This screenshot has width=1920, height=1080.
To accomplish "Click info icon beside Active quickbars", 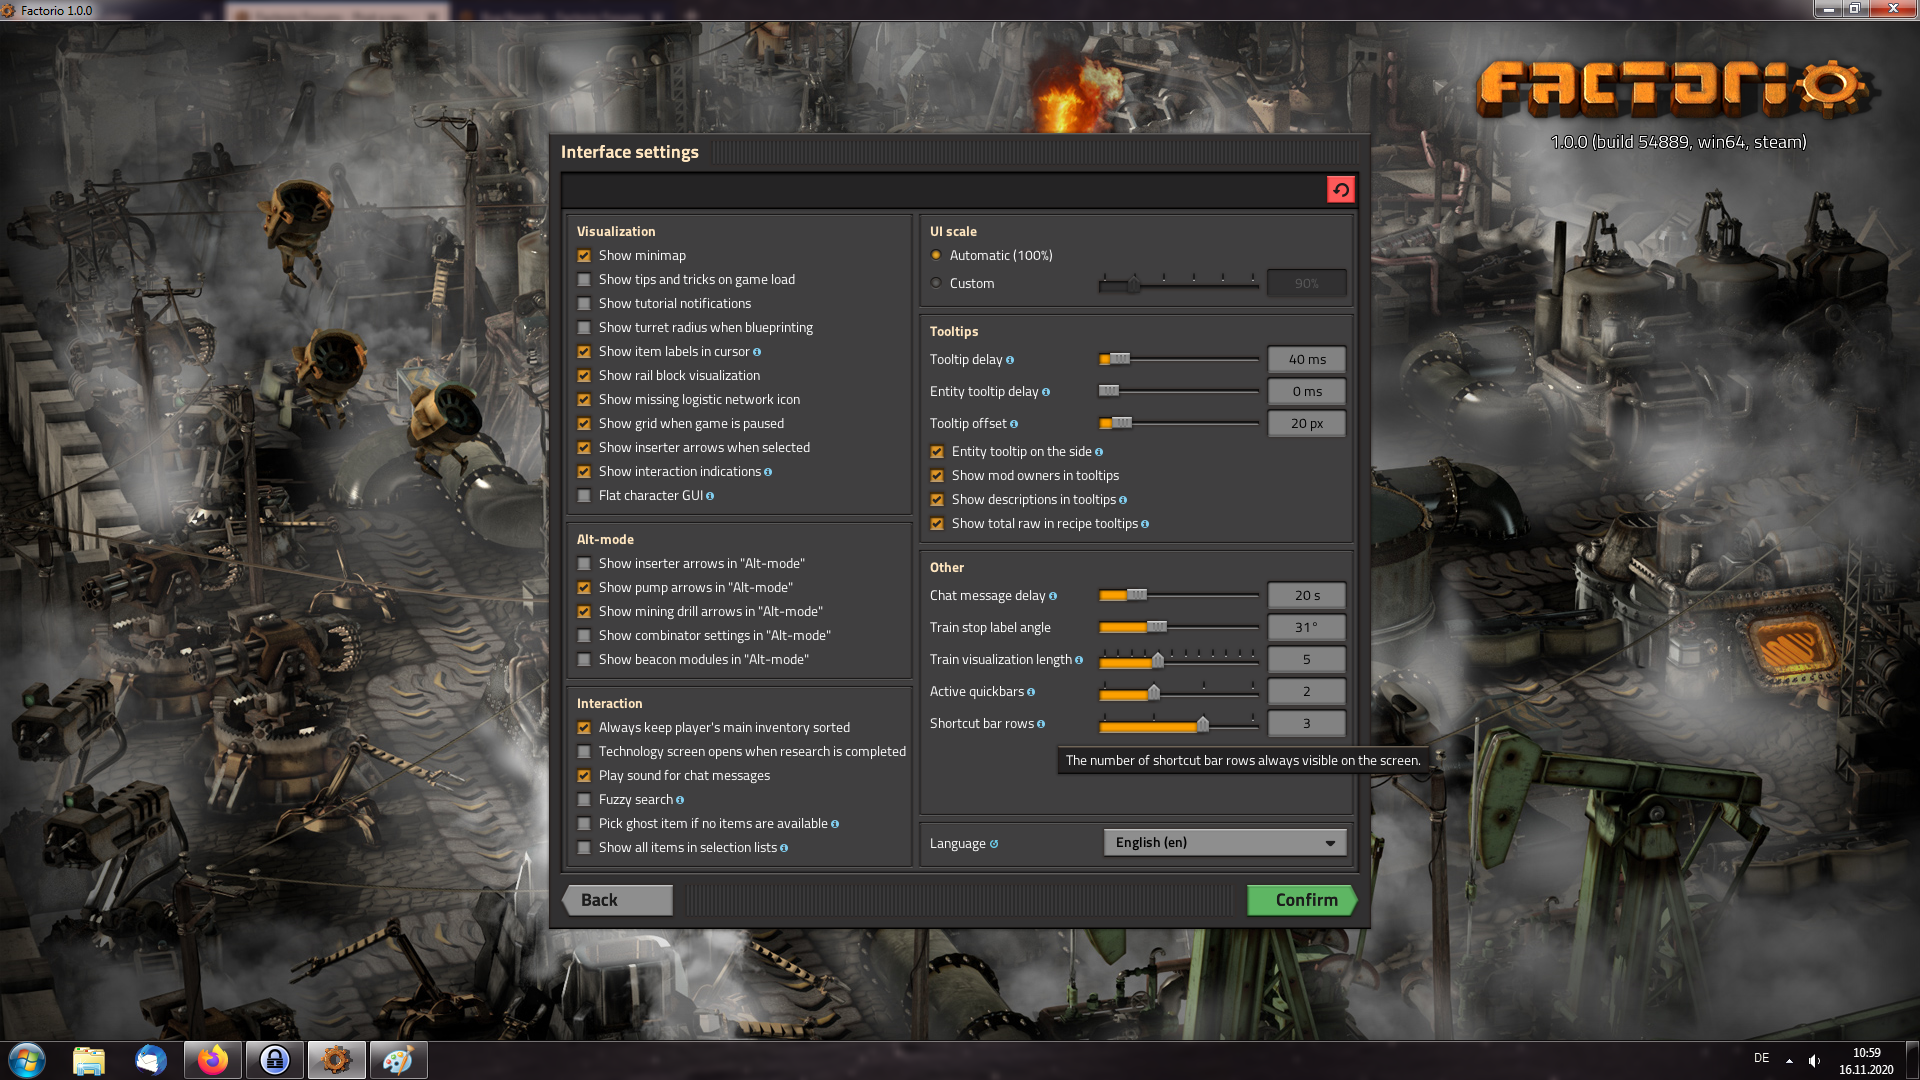I will (x=1031, y=692).
